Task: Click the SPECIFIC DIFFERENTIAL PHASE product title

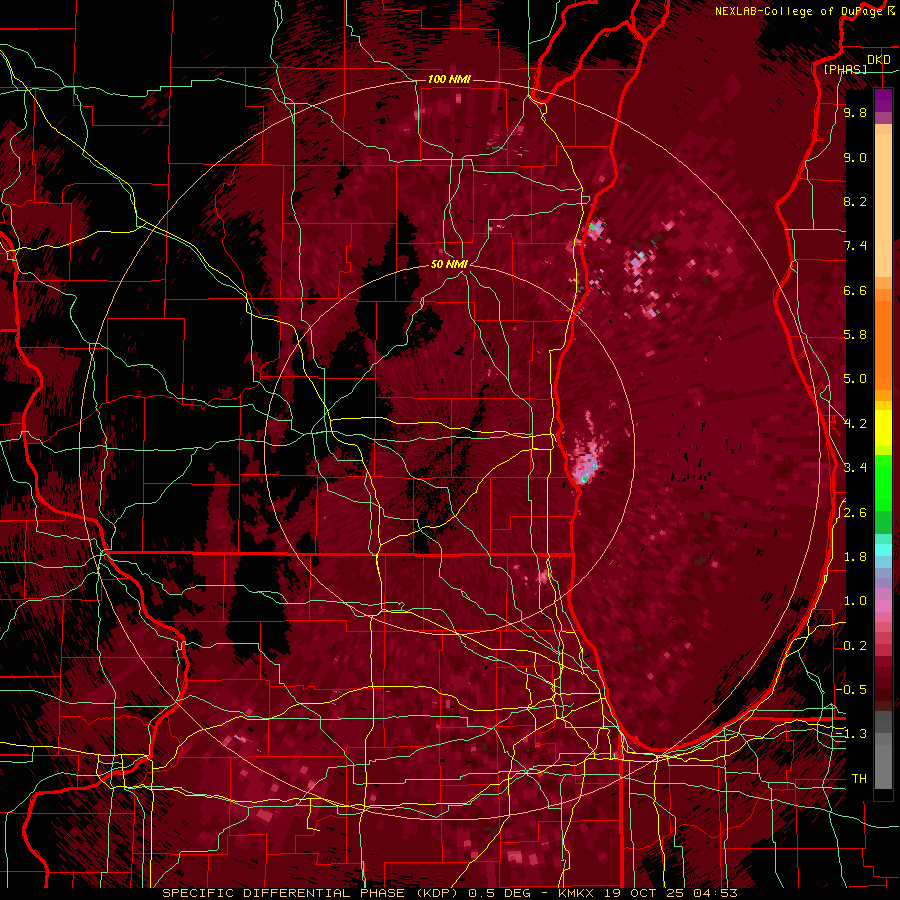Action: (284, 893)
